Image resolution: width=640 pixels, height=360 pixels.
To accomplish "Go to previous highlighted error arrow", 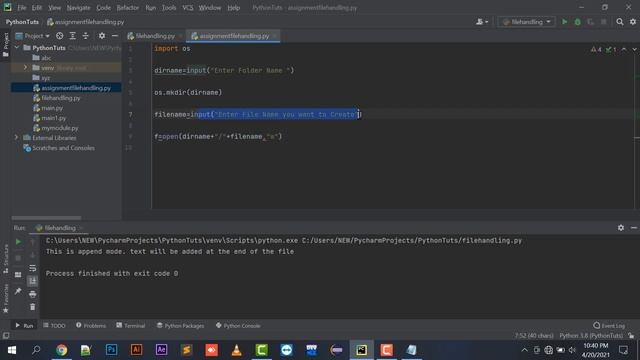I will (x=624, y=49).
